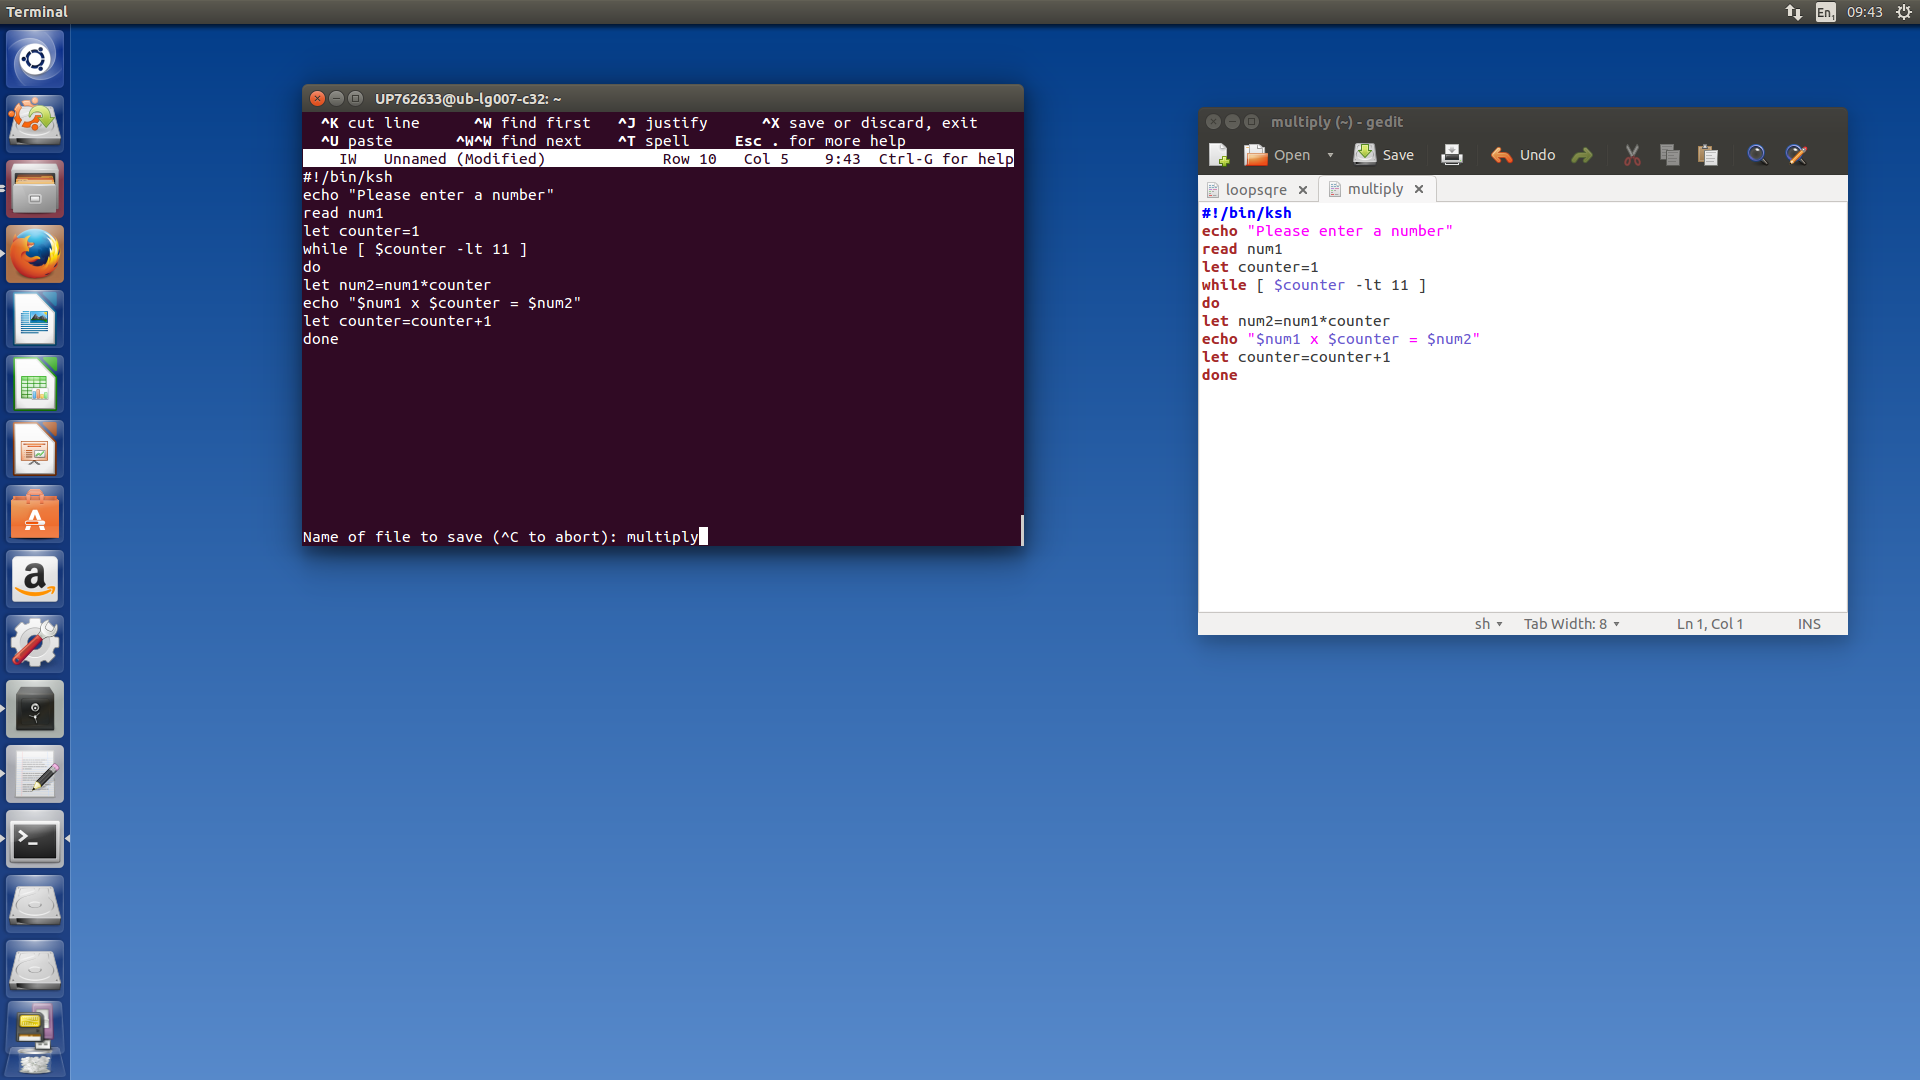
Task: Click the terminal window title bar
Action: 662,98
